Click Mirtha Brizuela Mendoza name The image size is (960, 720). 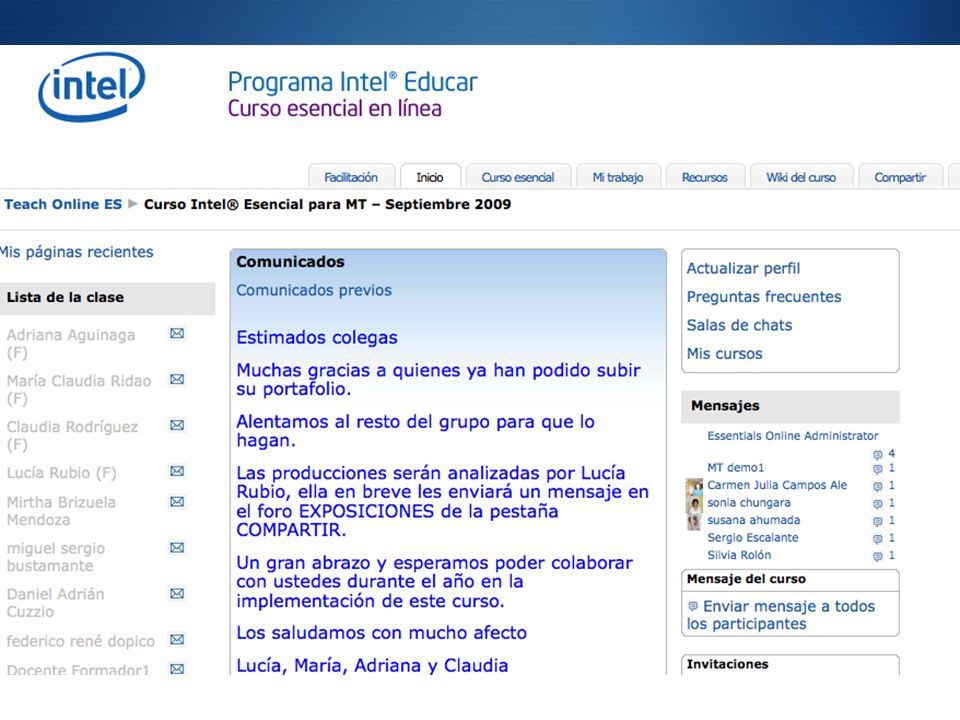(61, 511)
